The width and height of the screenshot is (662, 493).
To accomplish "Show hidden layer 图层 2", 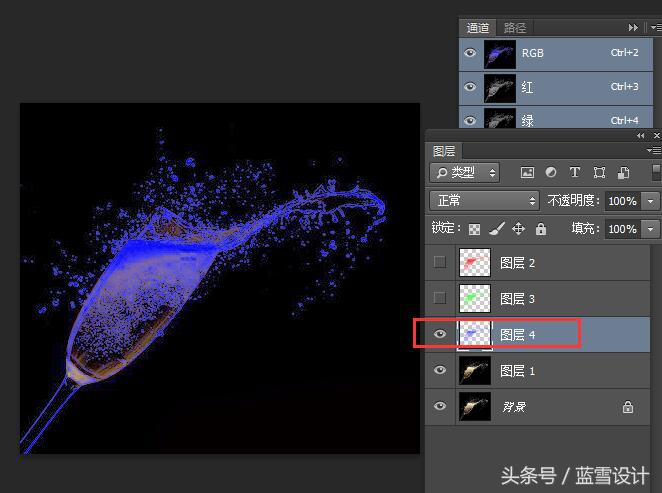I will click(x=440, y=263).
